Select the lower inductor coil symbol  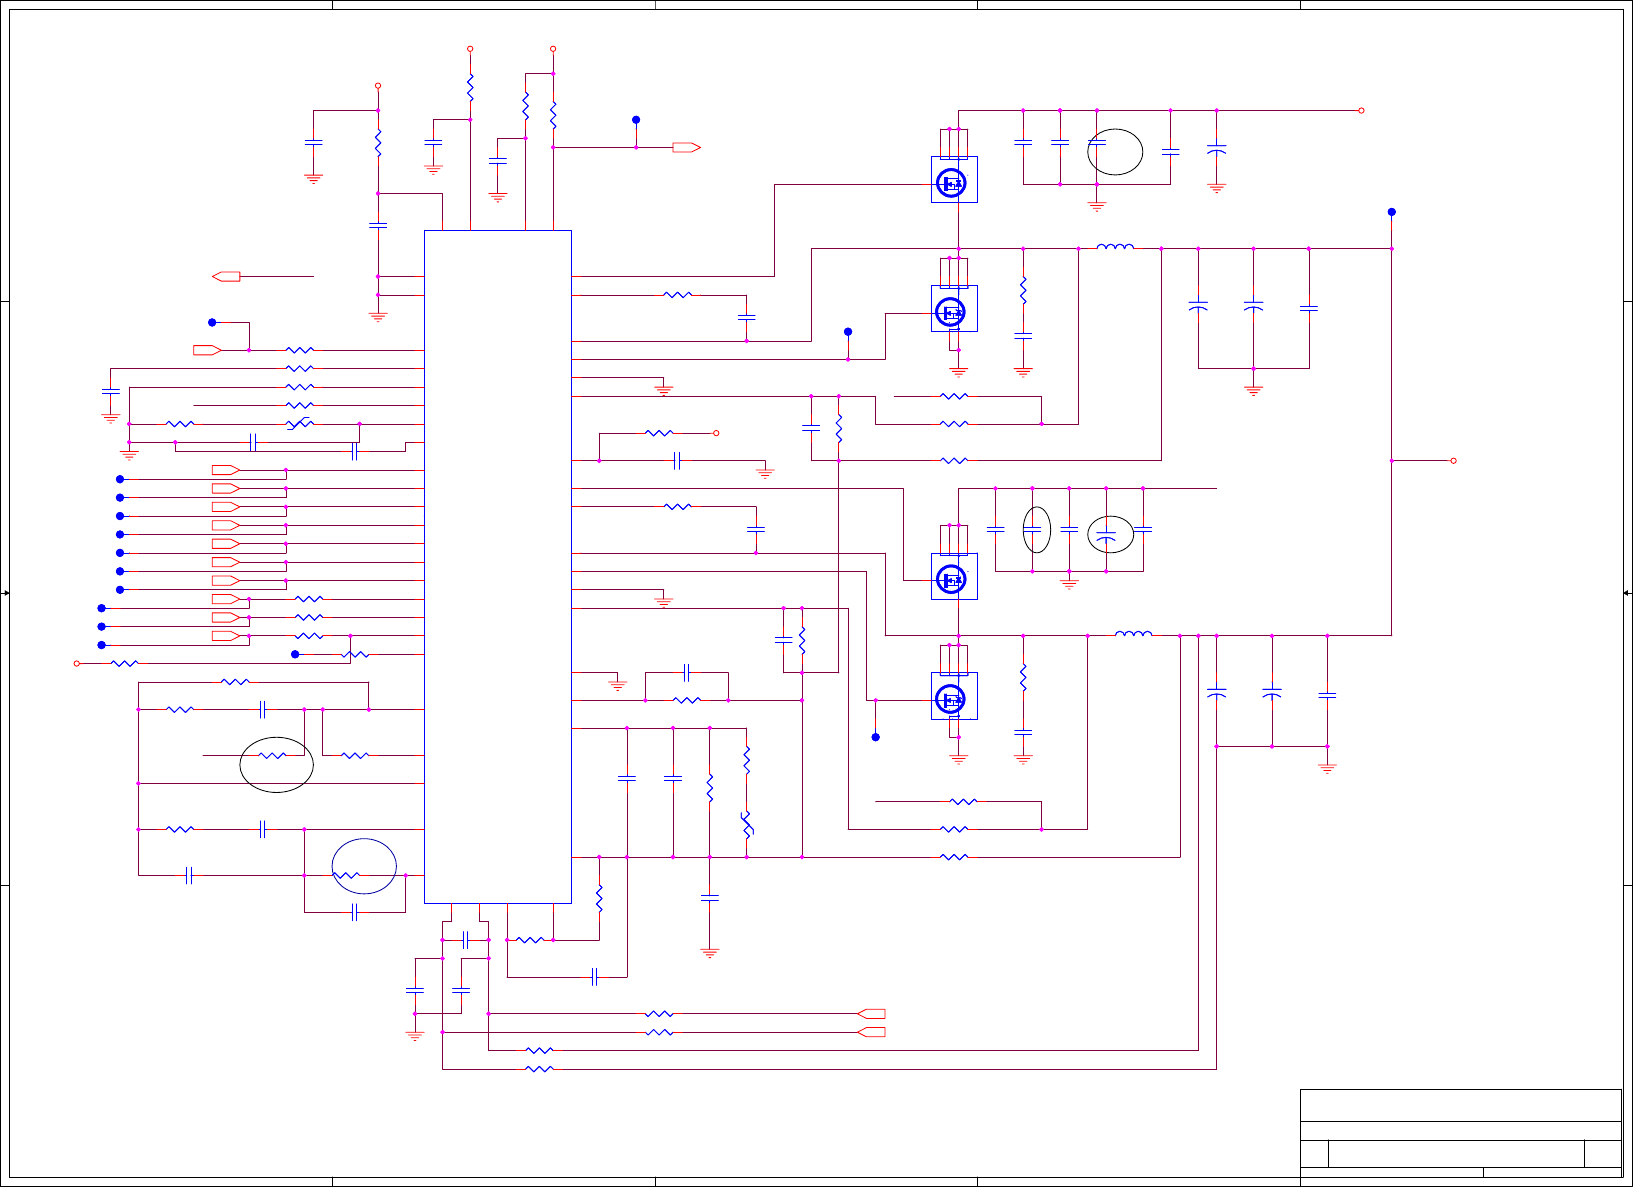(x=1134, y=633)
